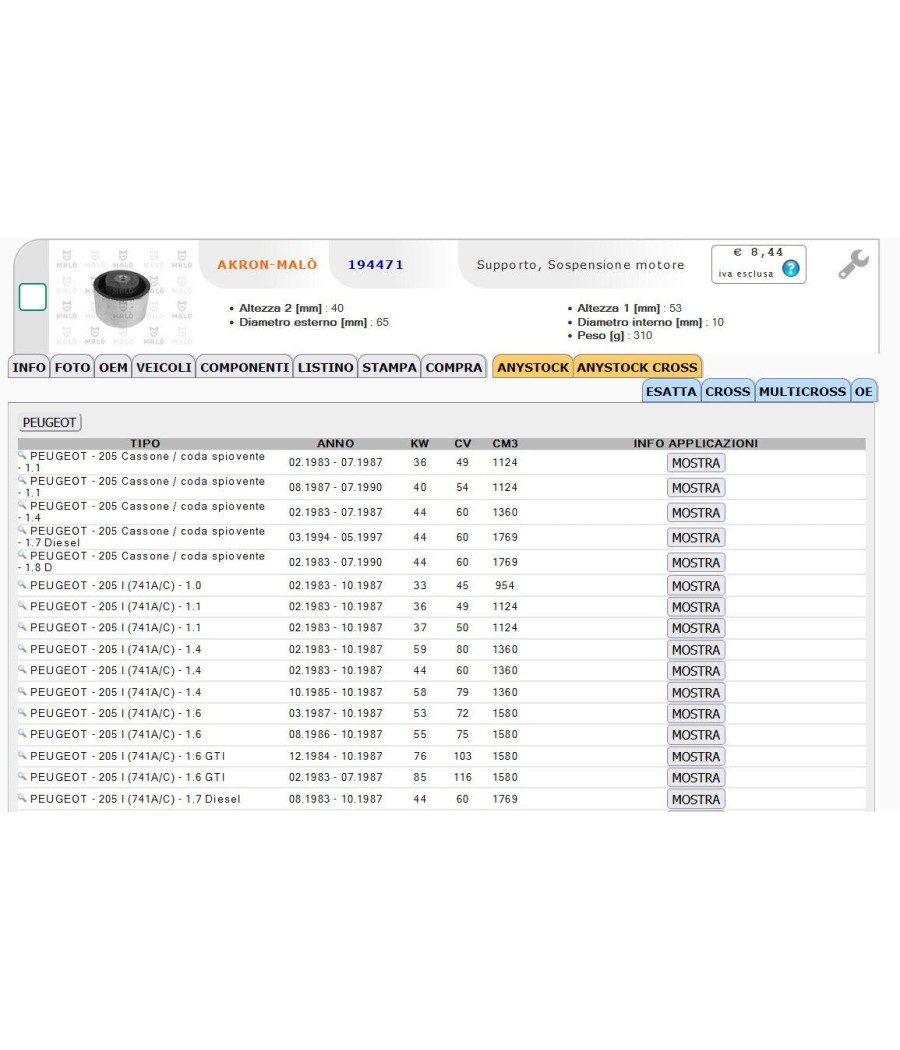Switch to the OE tab
This screenshot has width=900, height=1050.
(x=863, y=391)
